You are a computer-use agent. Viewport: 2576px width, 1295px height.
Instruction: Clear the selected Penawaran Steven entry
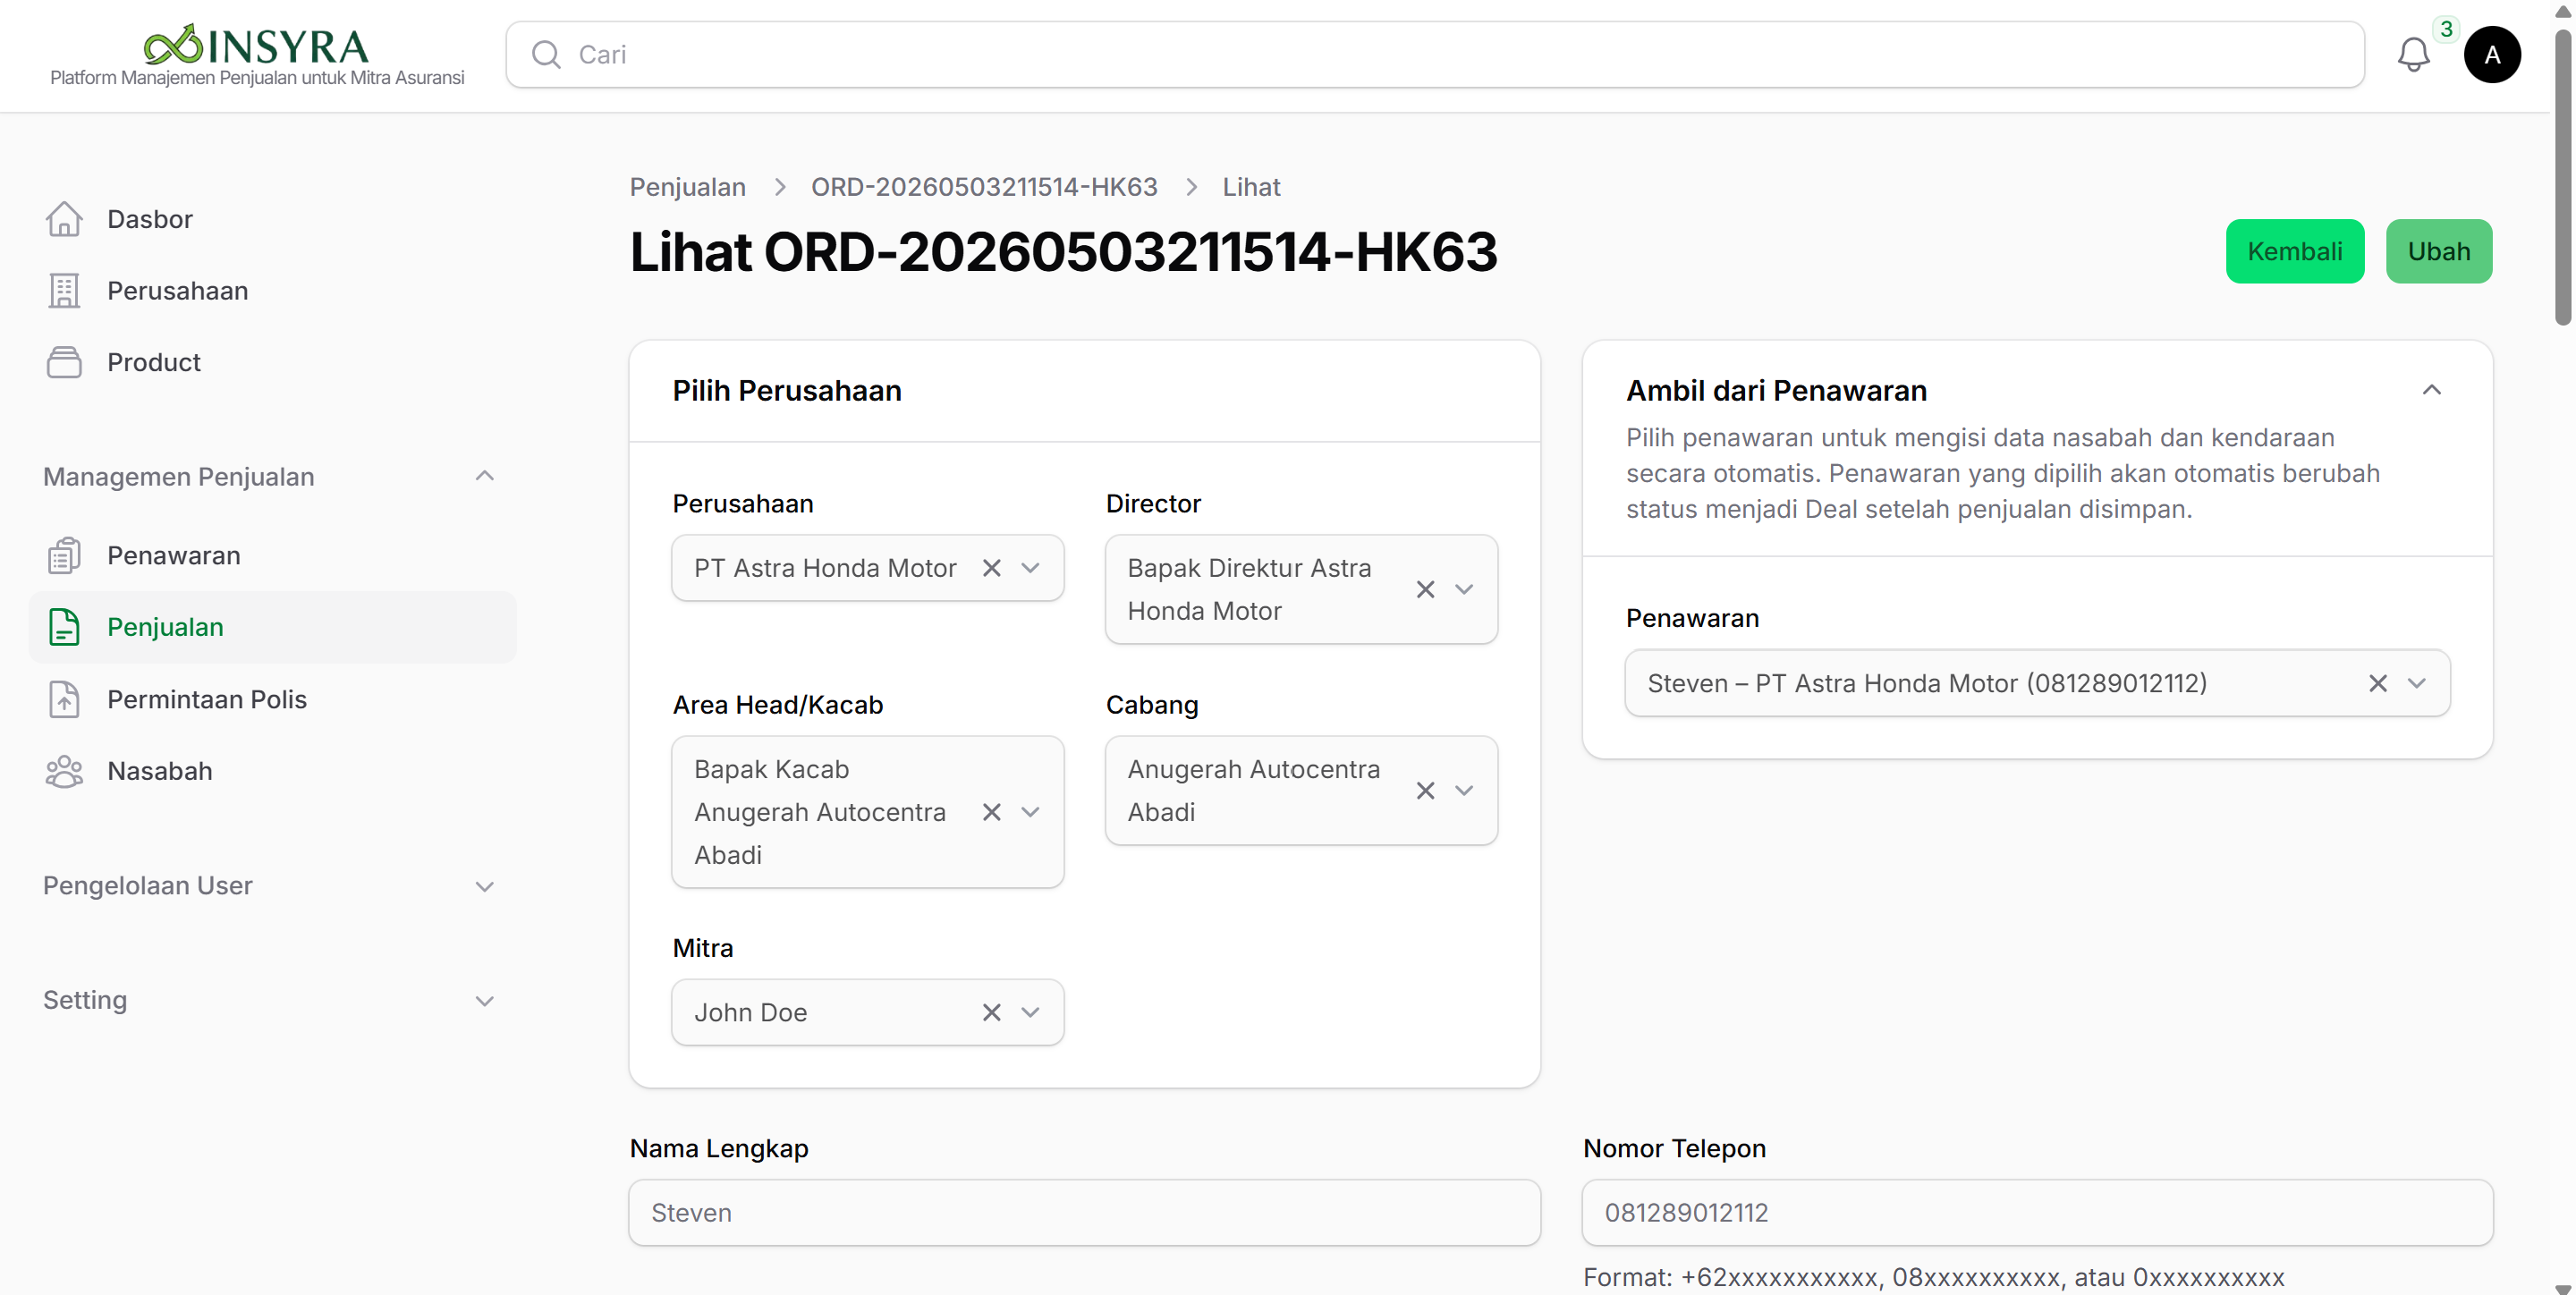(x=2378, y=684)
